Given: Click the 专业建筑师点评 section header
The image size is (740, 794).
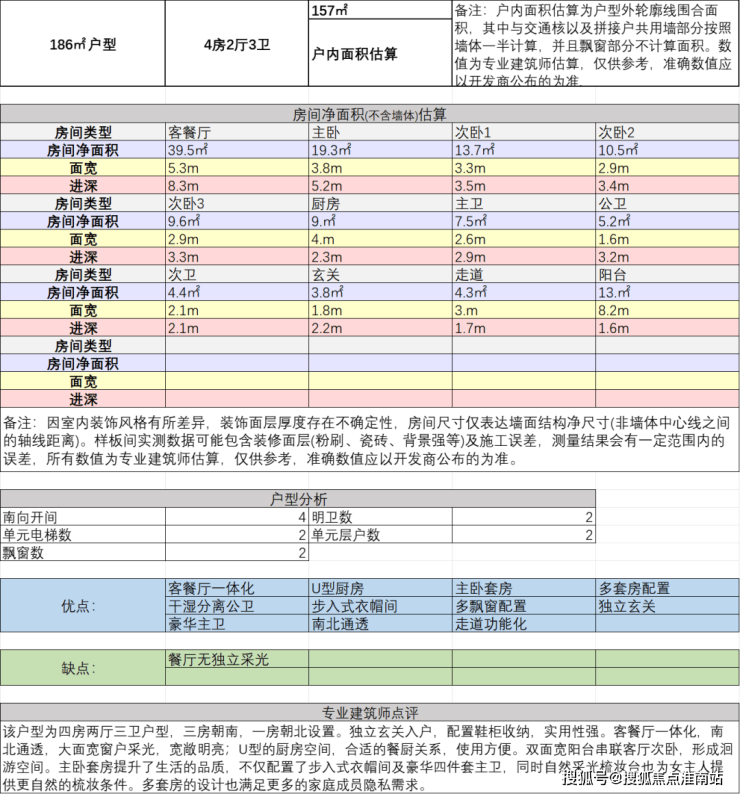Looking at the screenshot, I should click(x=370, y=714).
